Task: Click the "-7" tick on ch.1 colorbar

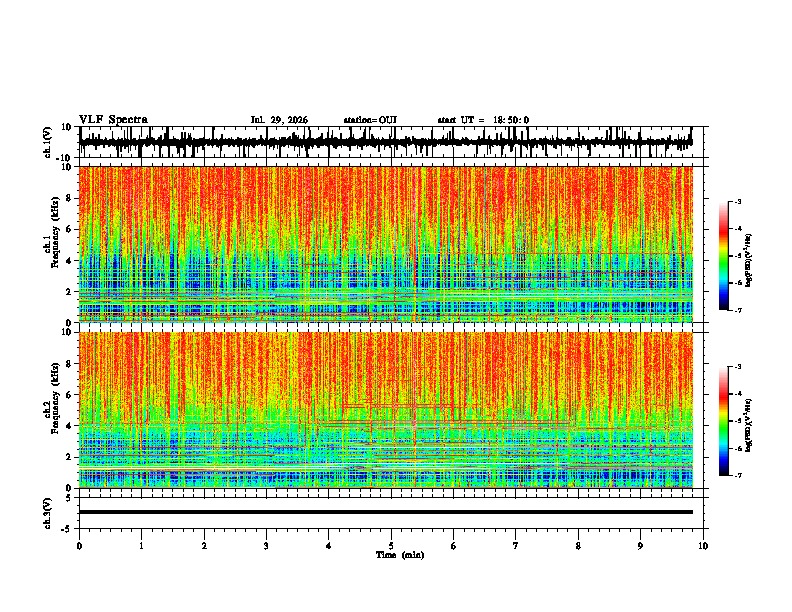Action: tap(738, 310)
